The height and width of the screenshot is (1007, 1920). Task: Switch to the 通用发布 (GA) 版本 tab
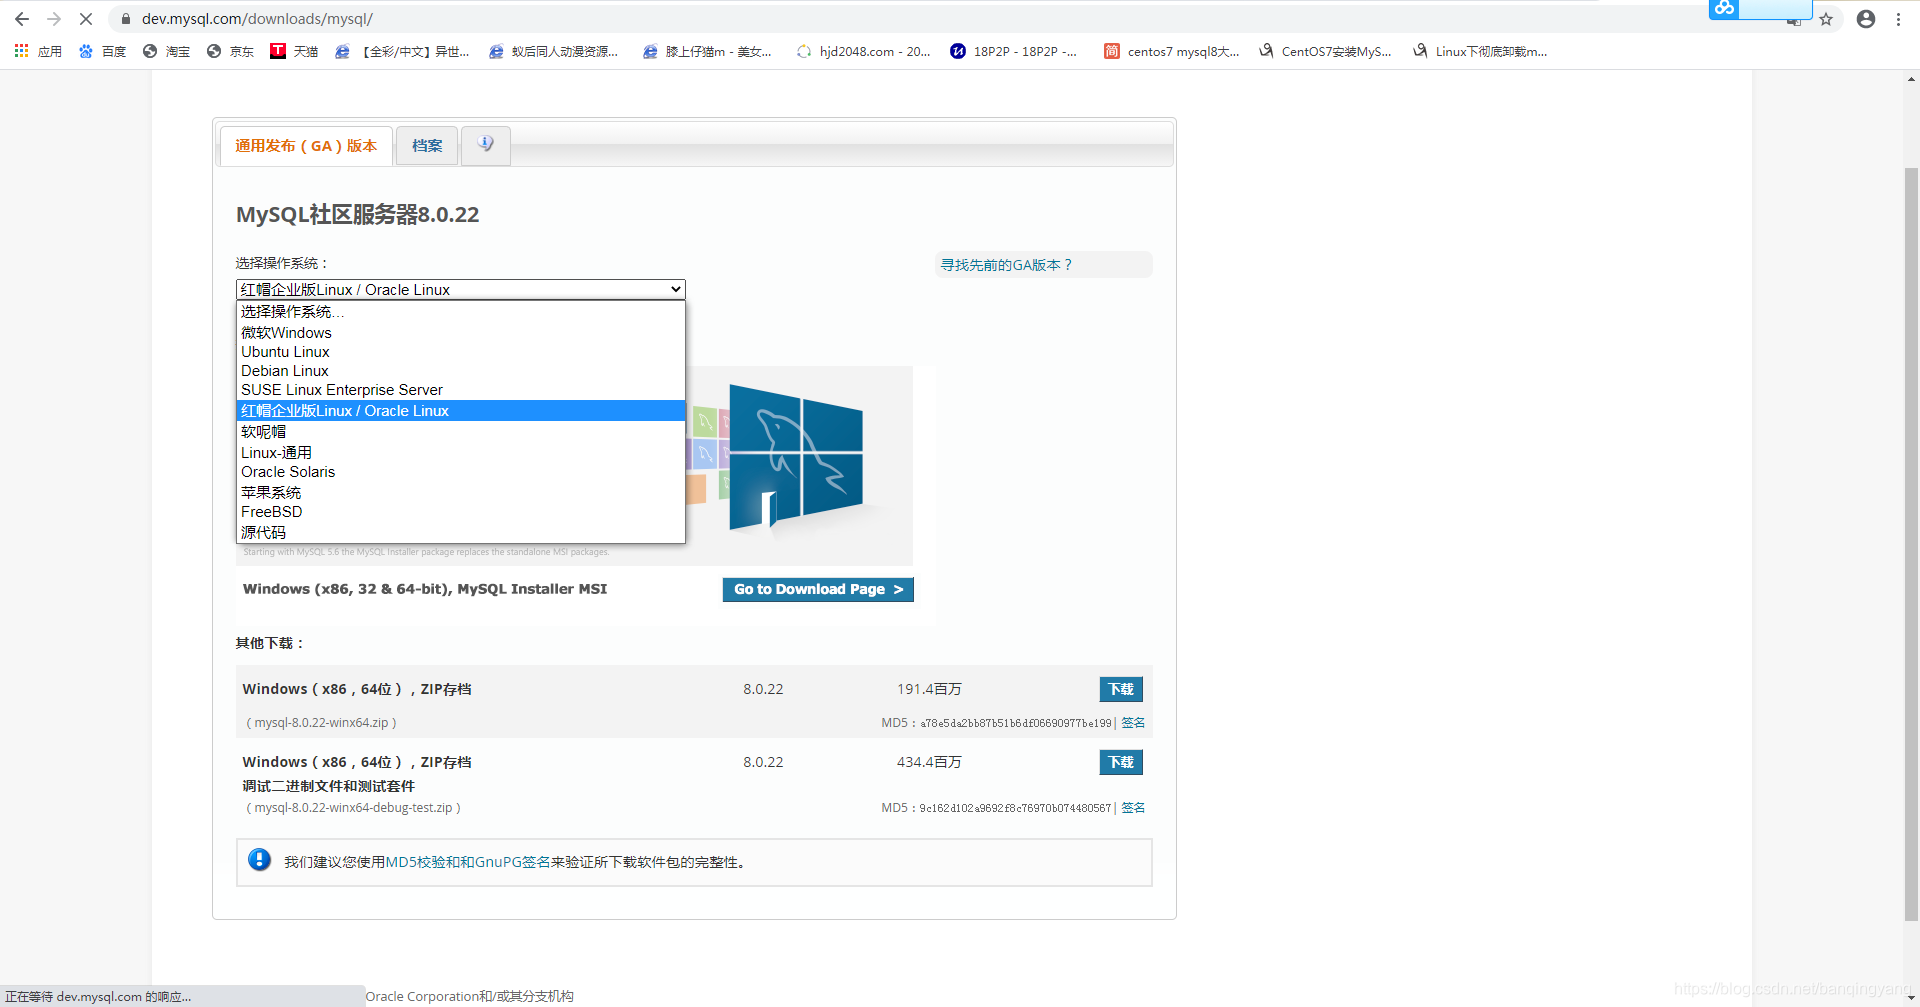click(x=306, y=146)
